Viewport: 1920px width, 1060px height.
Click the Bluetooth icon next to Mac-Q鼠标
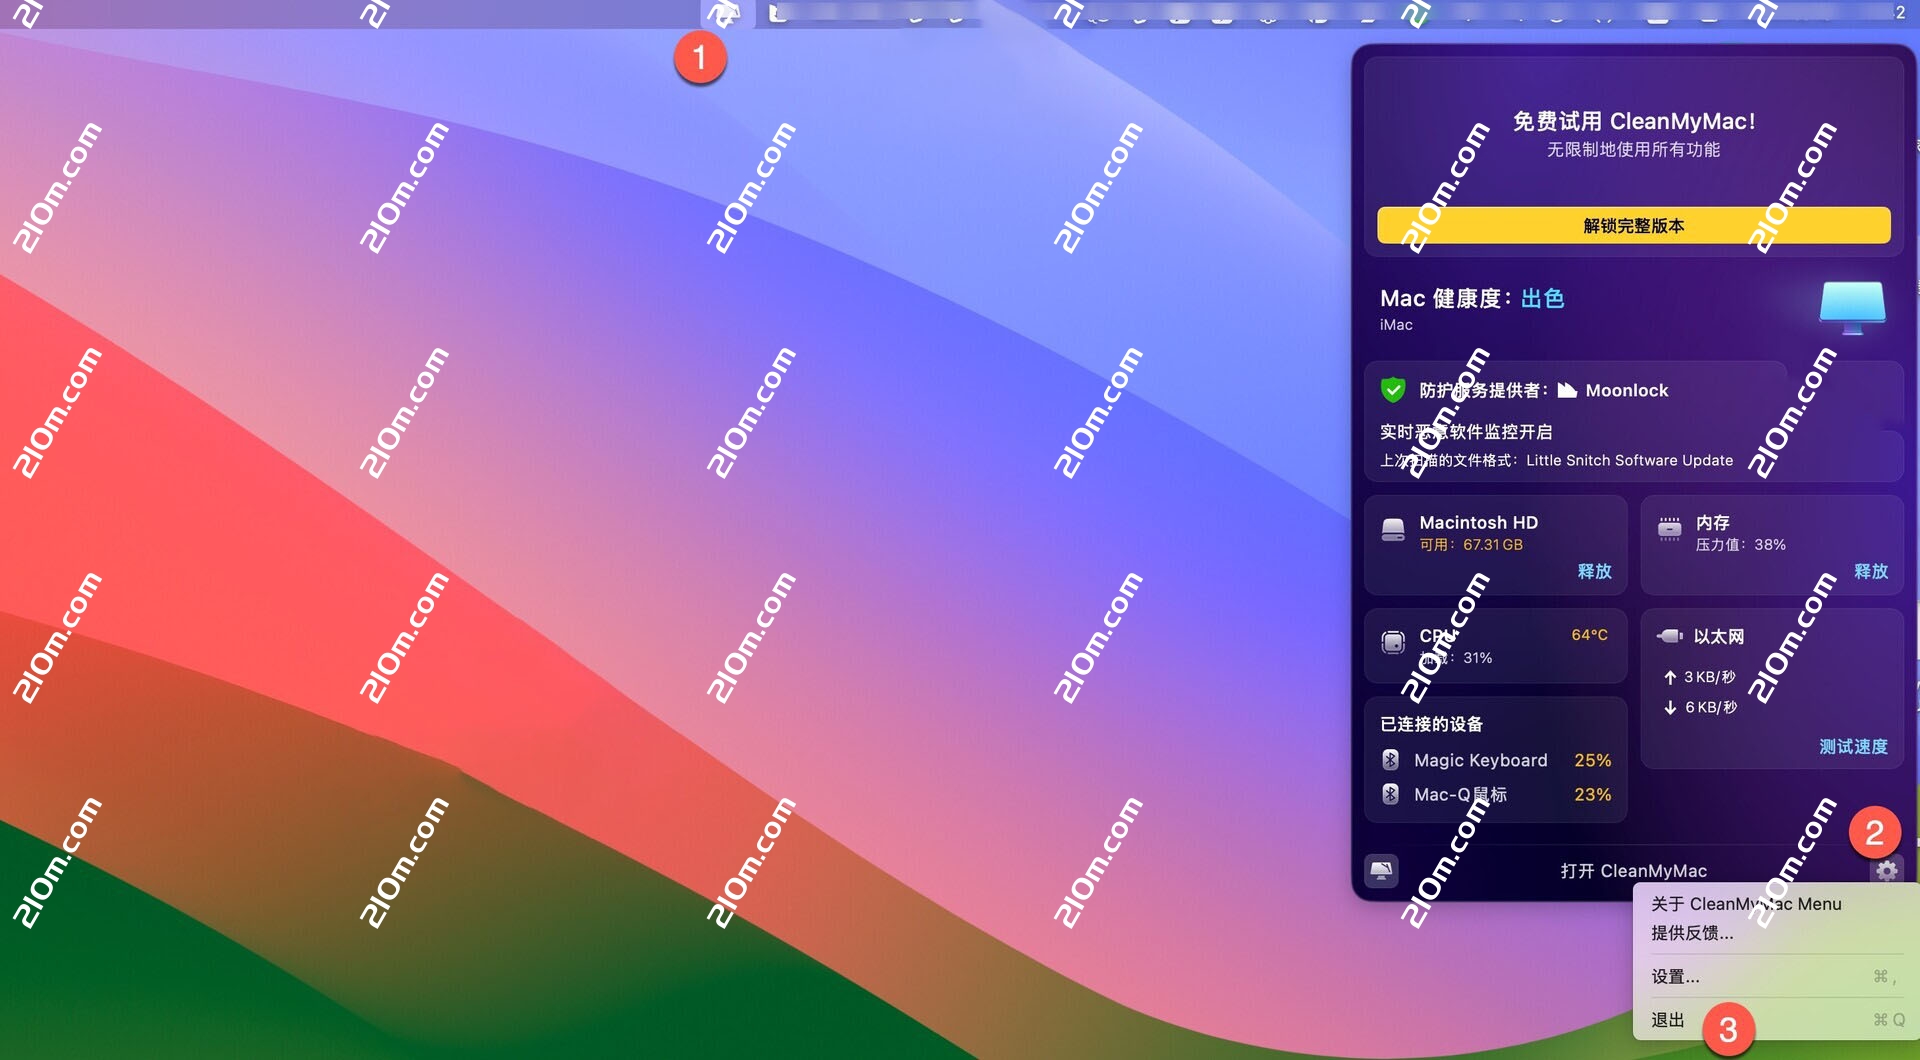tap(1391, 795)
